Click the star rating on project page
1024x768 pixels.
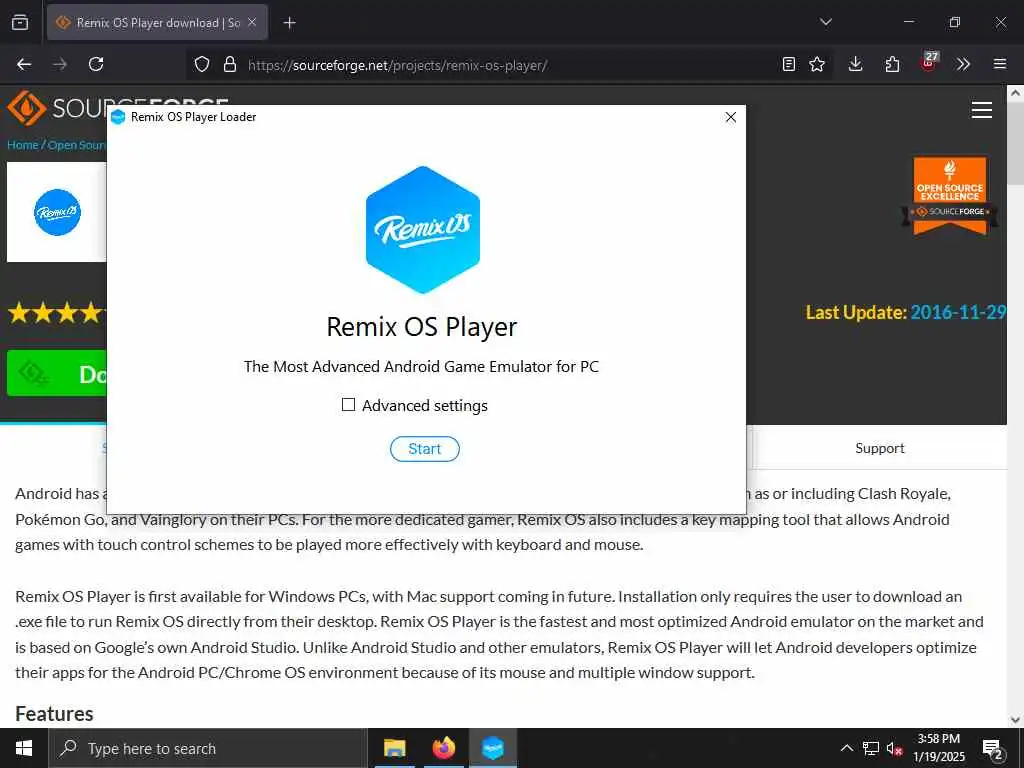[x=56, y=313]
